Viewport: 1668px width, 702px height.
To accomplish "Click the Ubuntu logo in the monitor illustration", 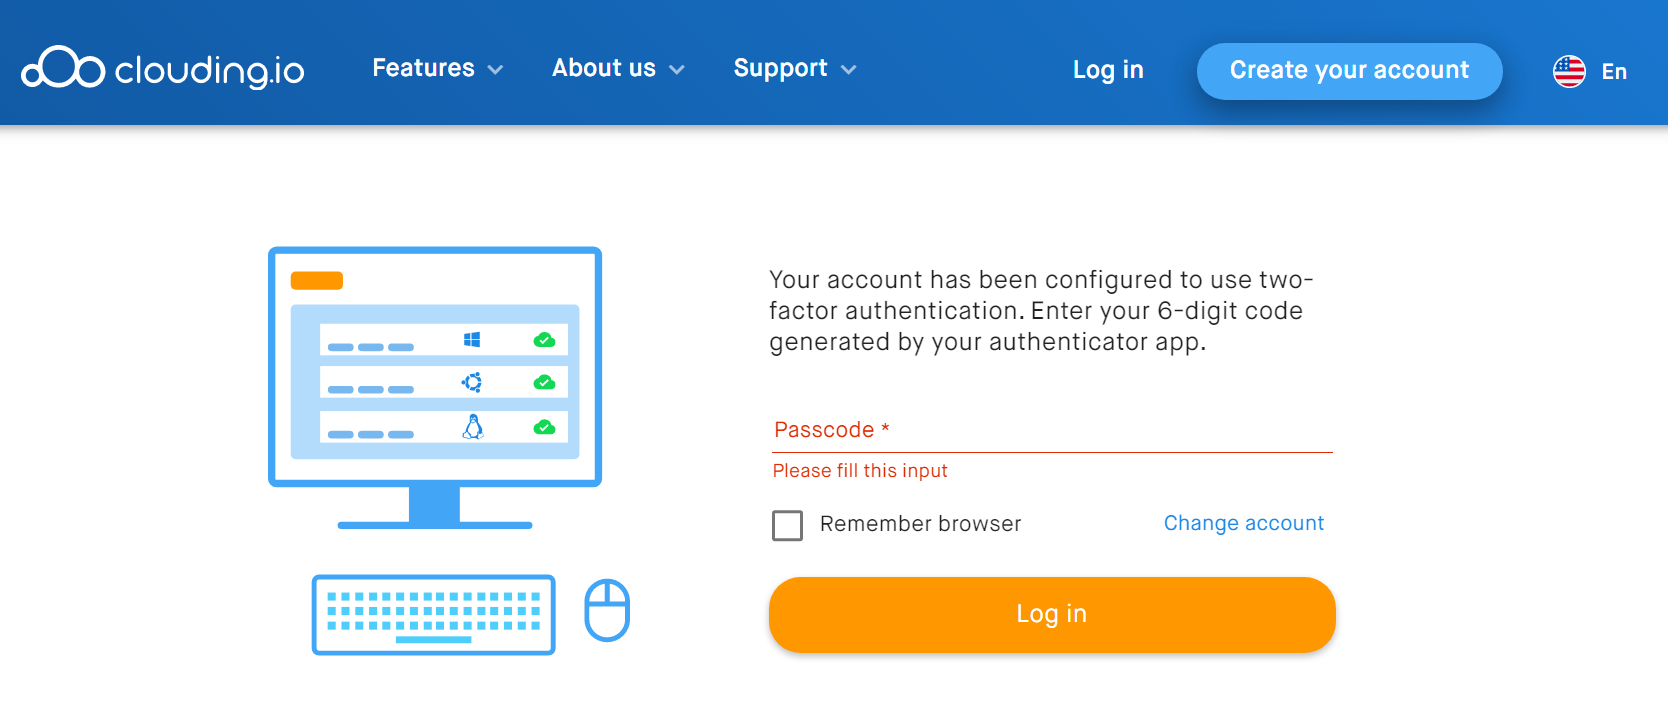I will coord(472,382).
